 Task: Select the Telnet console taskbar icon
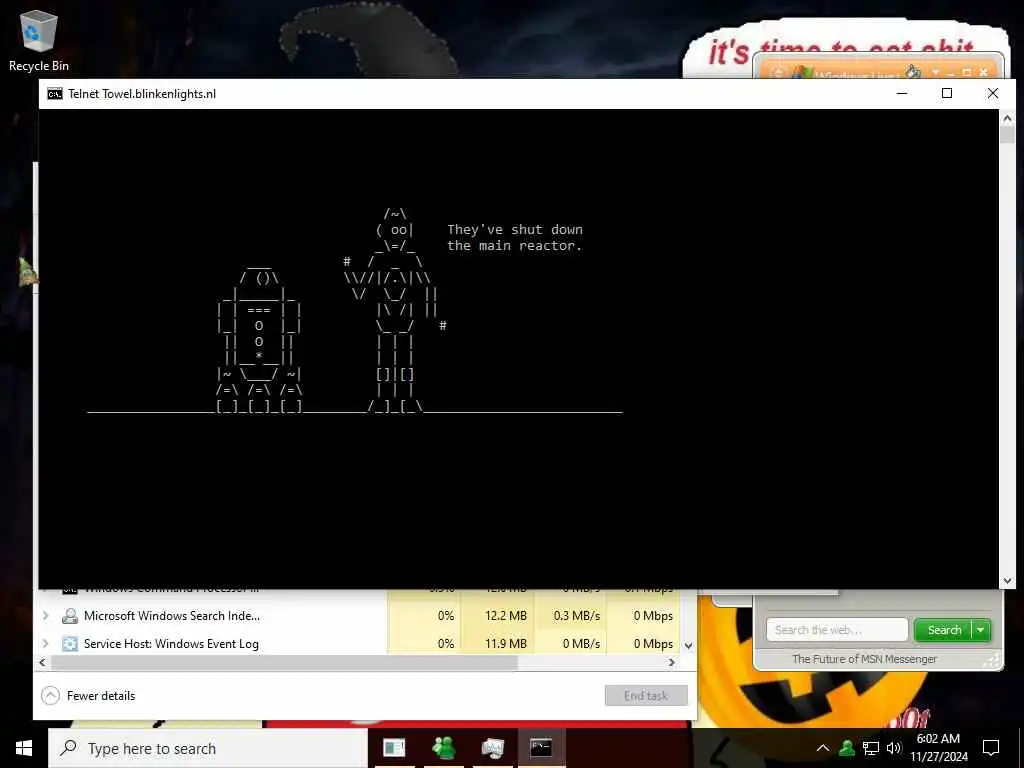(541, 748)
